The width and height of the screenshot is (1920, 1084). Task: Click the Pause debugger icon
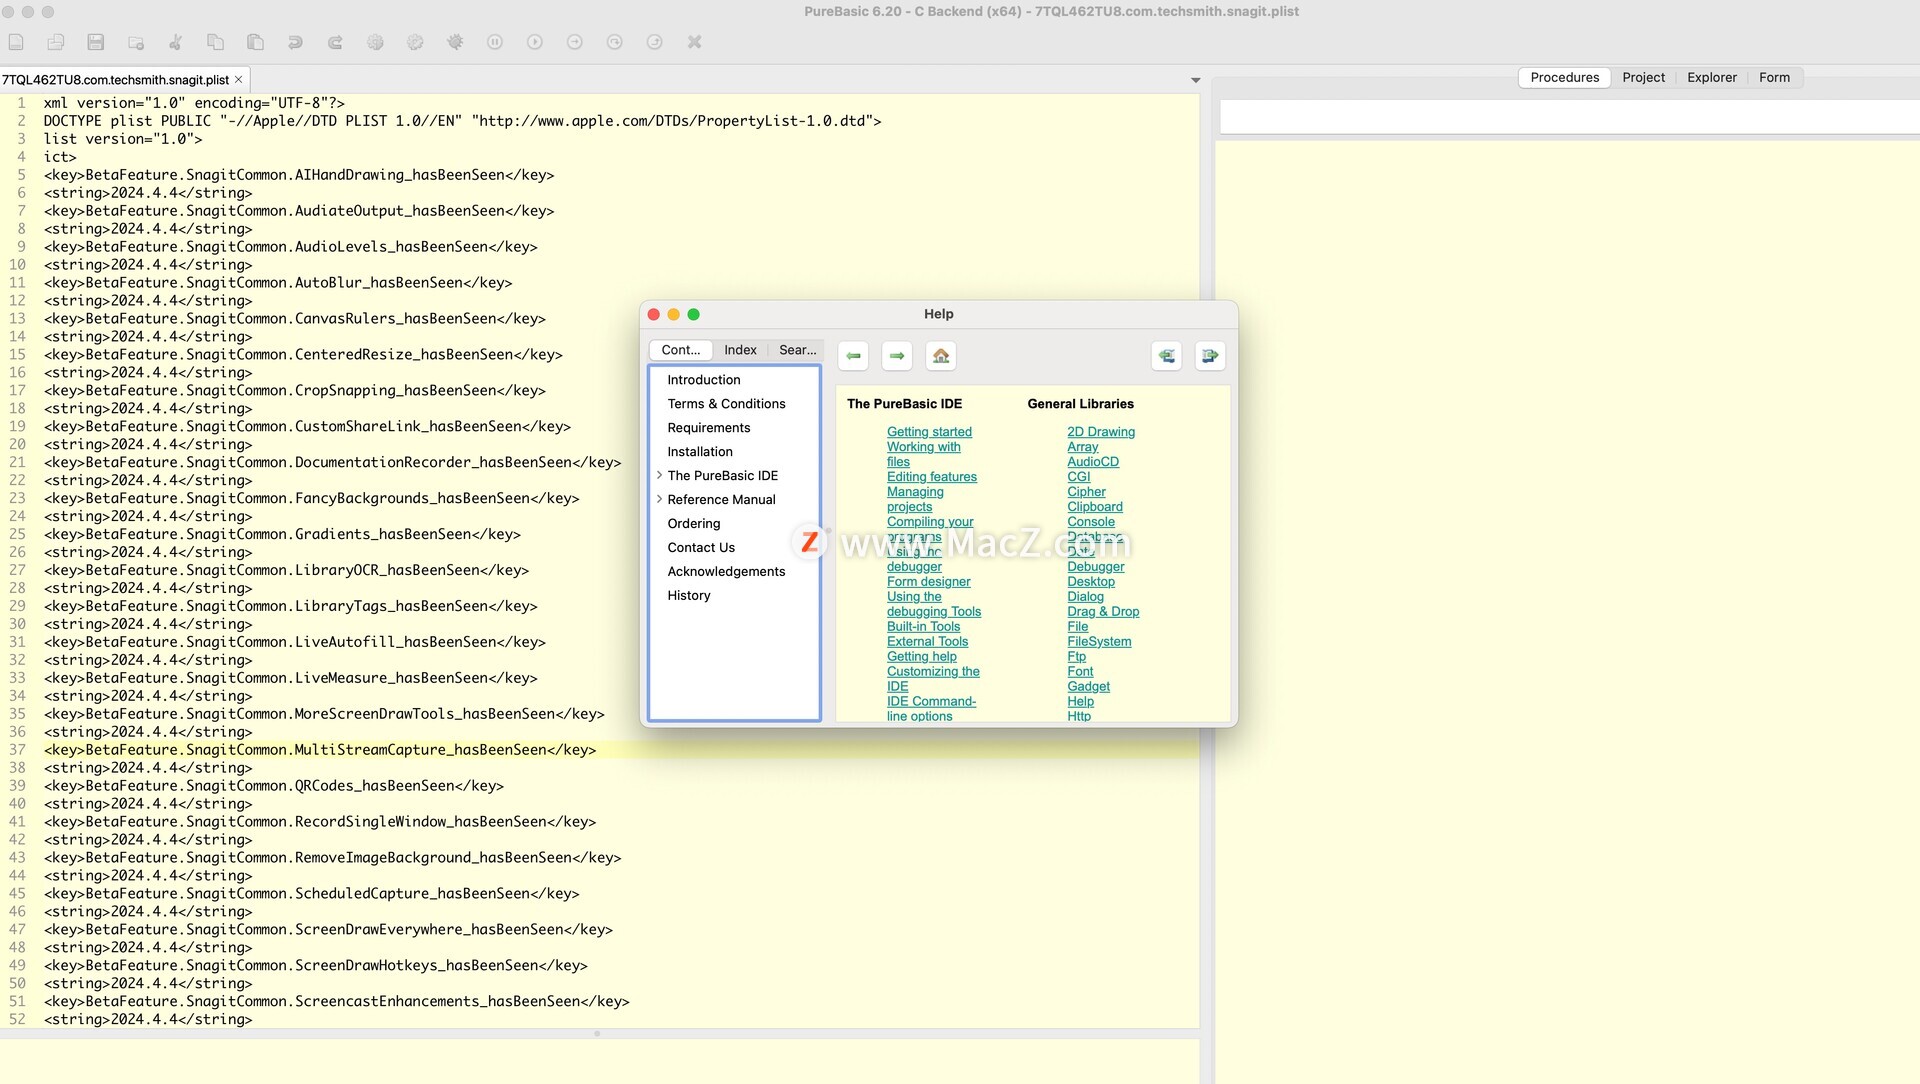(495, 42)
